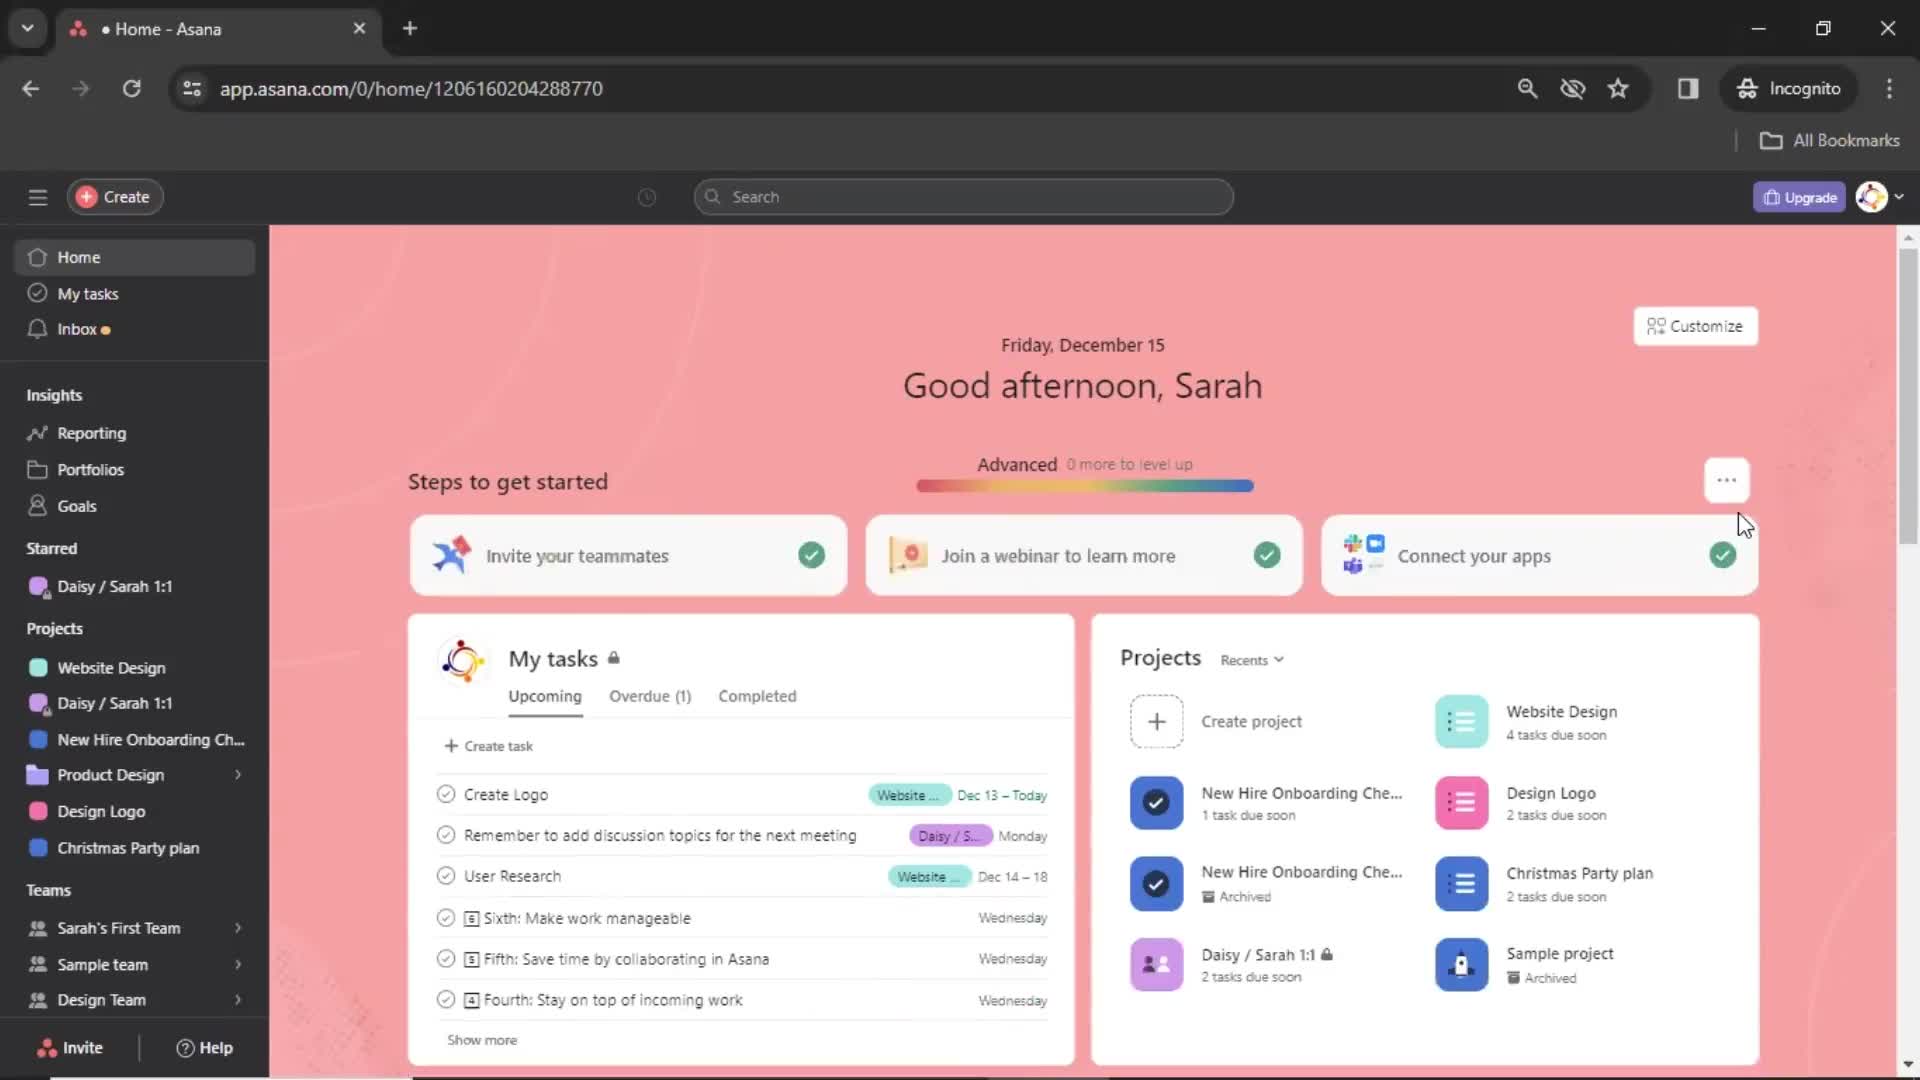Reload the page with refresh icon
This screenshot has height=1080, width=1920.
pos(131,89)
